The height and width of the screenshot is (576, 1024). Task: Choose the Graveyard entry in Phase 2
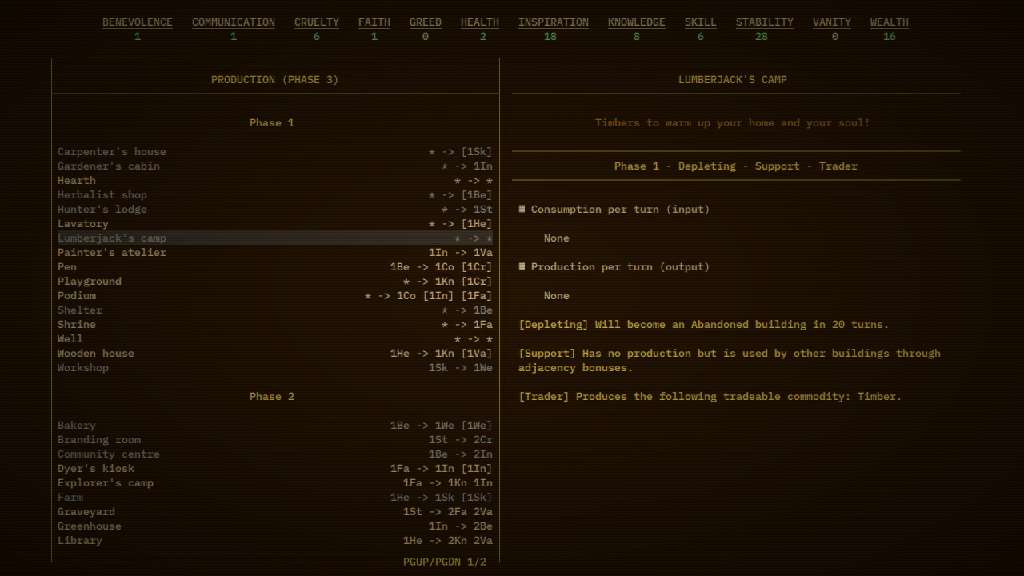point(86,512)
